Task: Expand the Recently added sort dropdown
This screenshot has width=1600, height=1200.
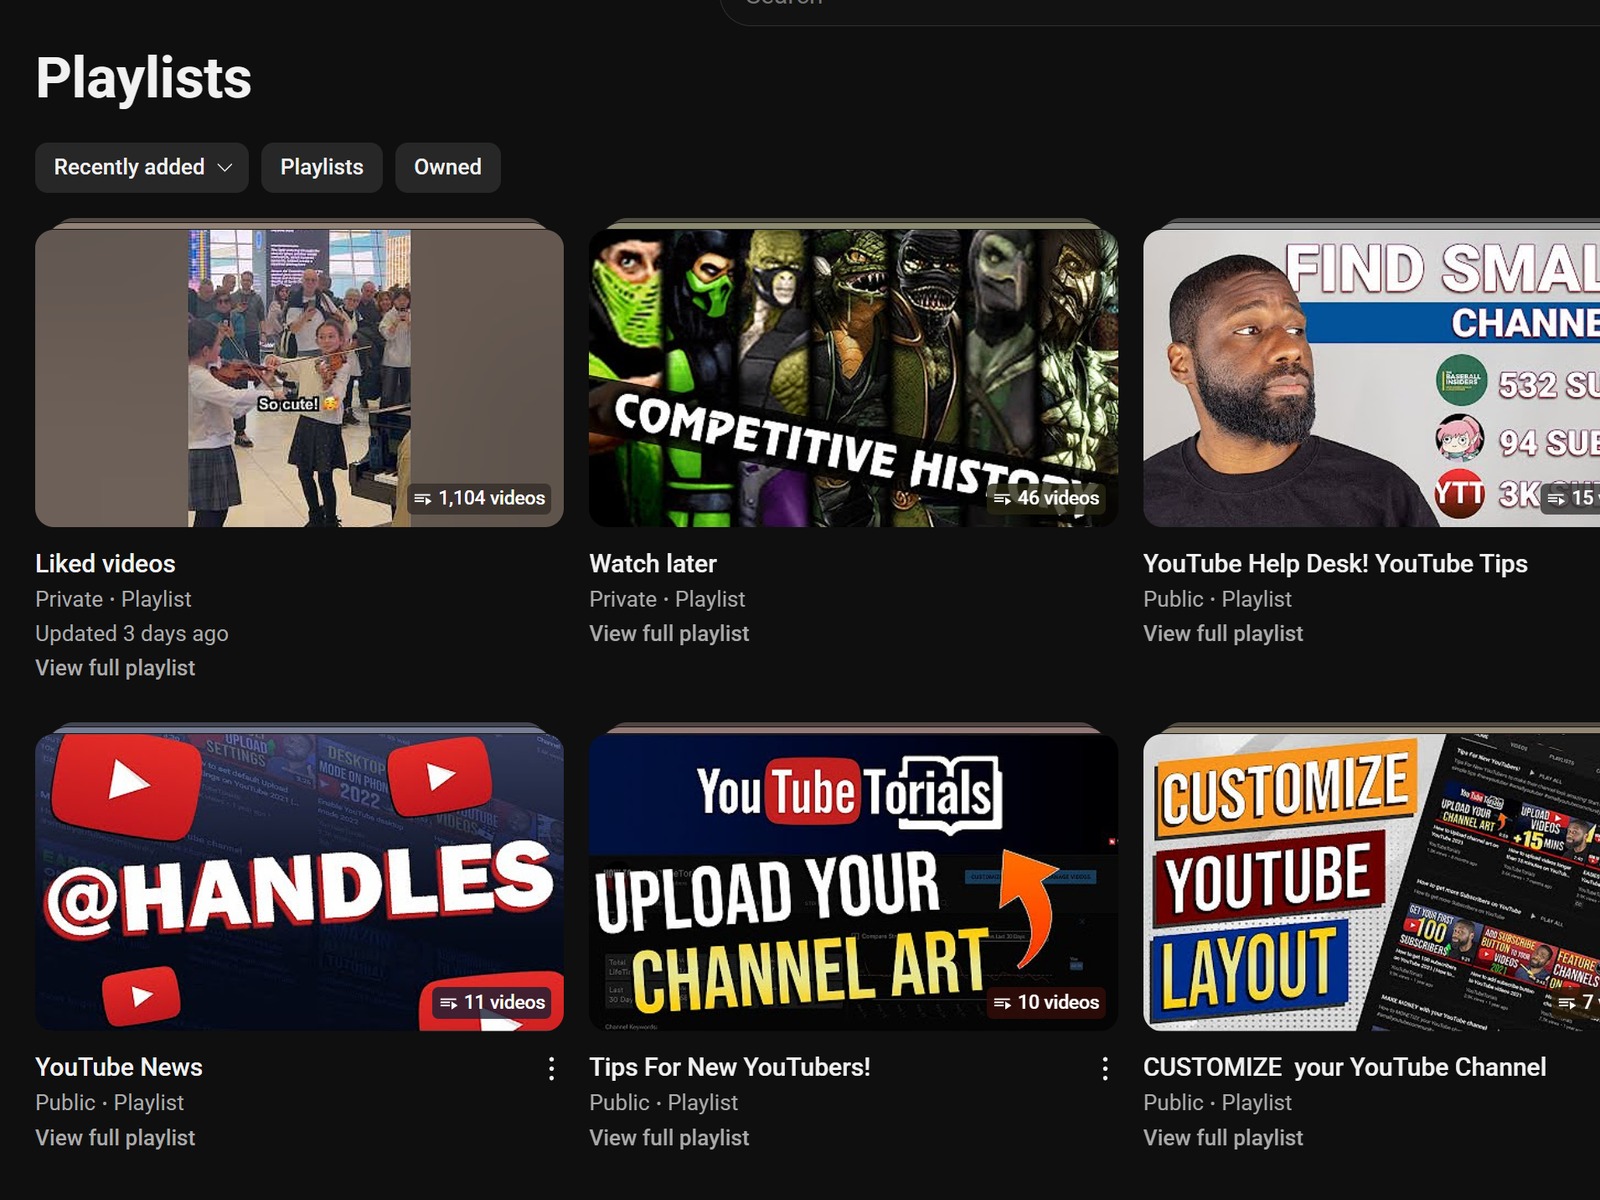Action: click(142, 167)
